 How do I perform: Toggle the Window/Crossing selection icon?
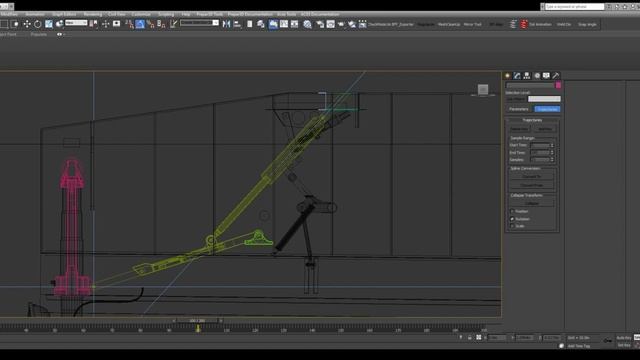15,24
